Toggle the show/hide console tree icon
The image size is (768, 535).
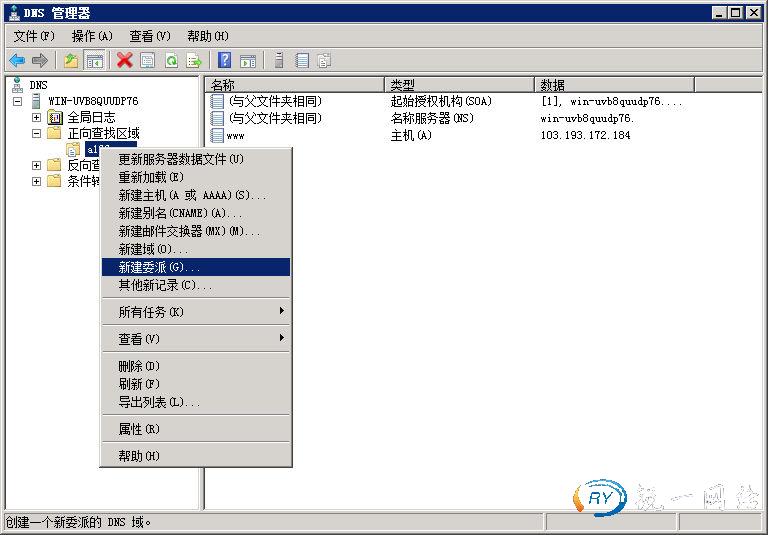pyautogui.click(x=95, y=61)
